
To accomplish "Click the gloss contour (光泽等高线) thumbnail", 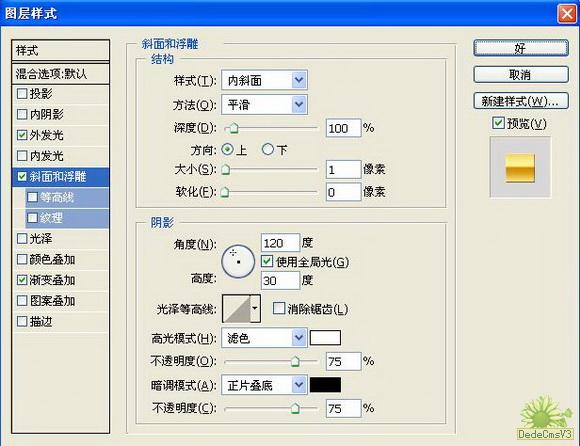I will tap(236, 308).
